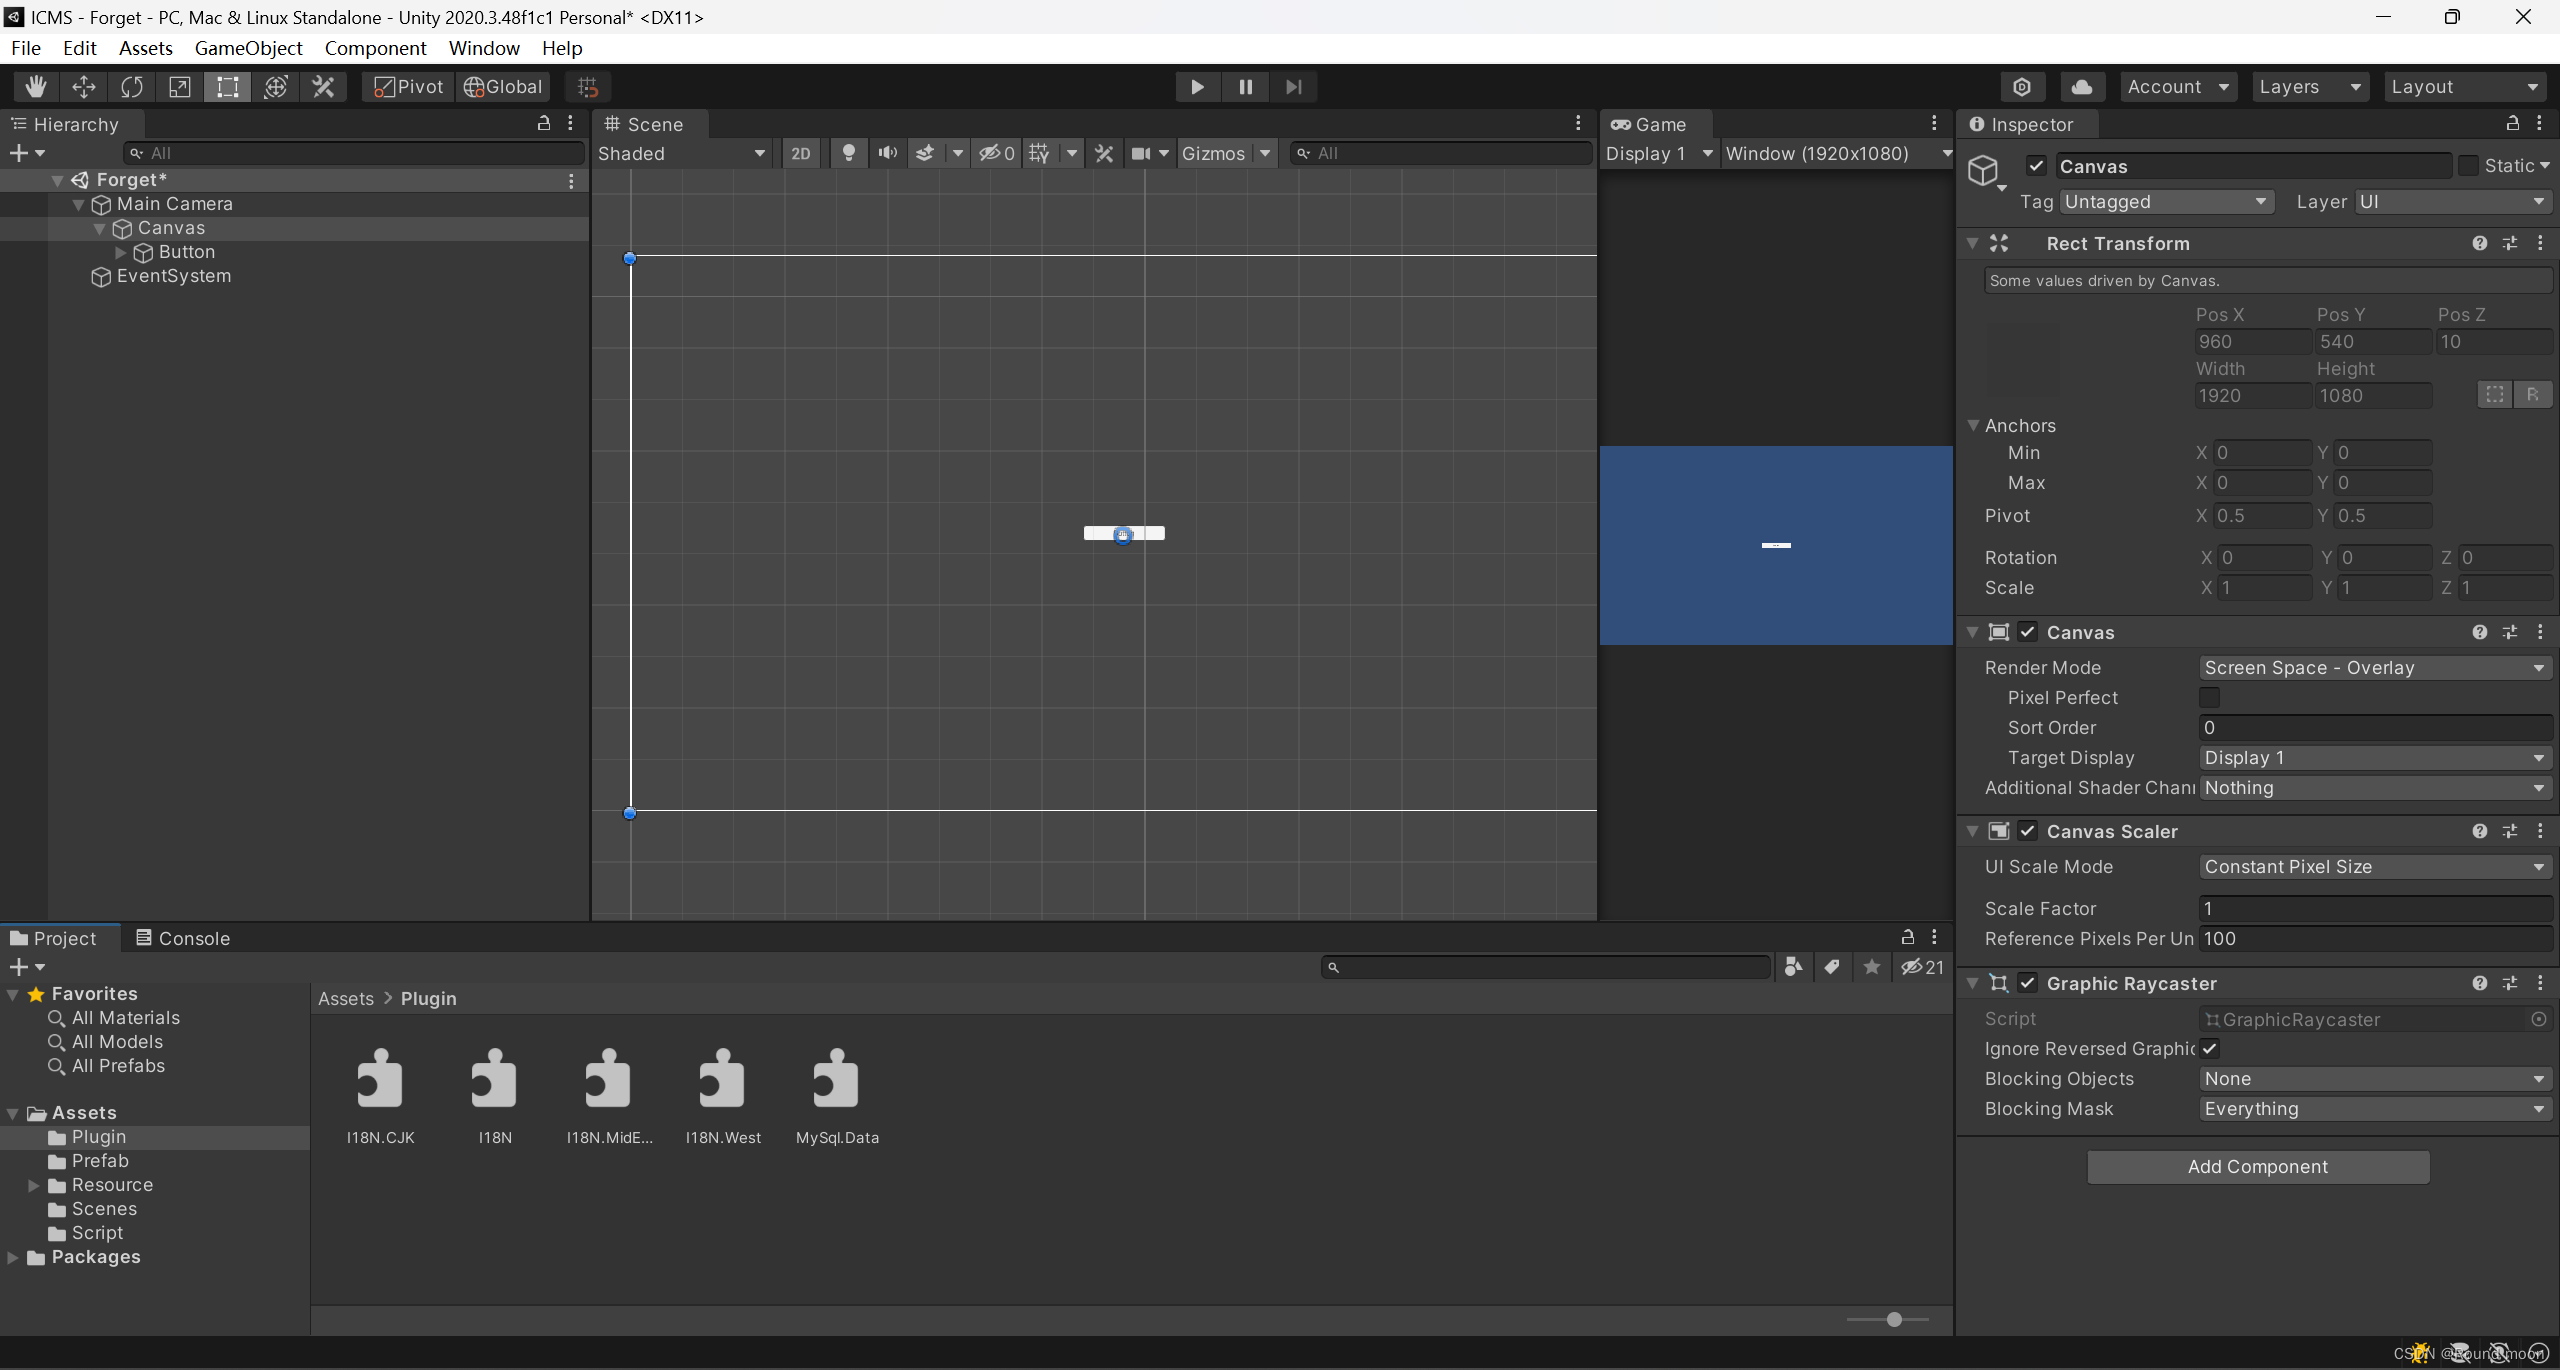Open UI Scale Mode dropdown in CanvasScaler
The image size is (2560, 1370).
click(x=2370, y=865)
